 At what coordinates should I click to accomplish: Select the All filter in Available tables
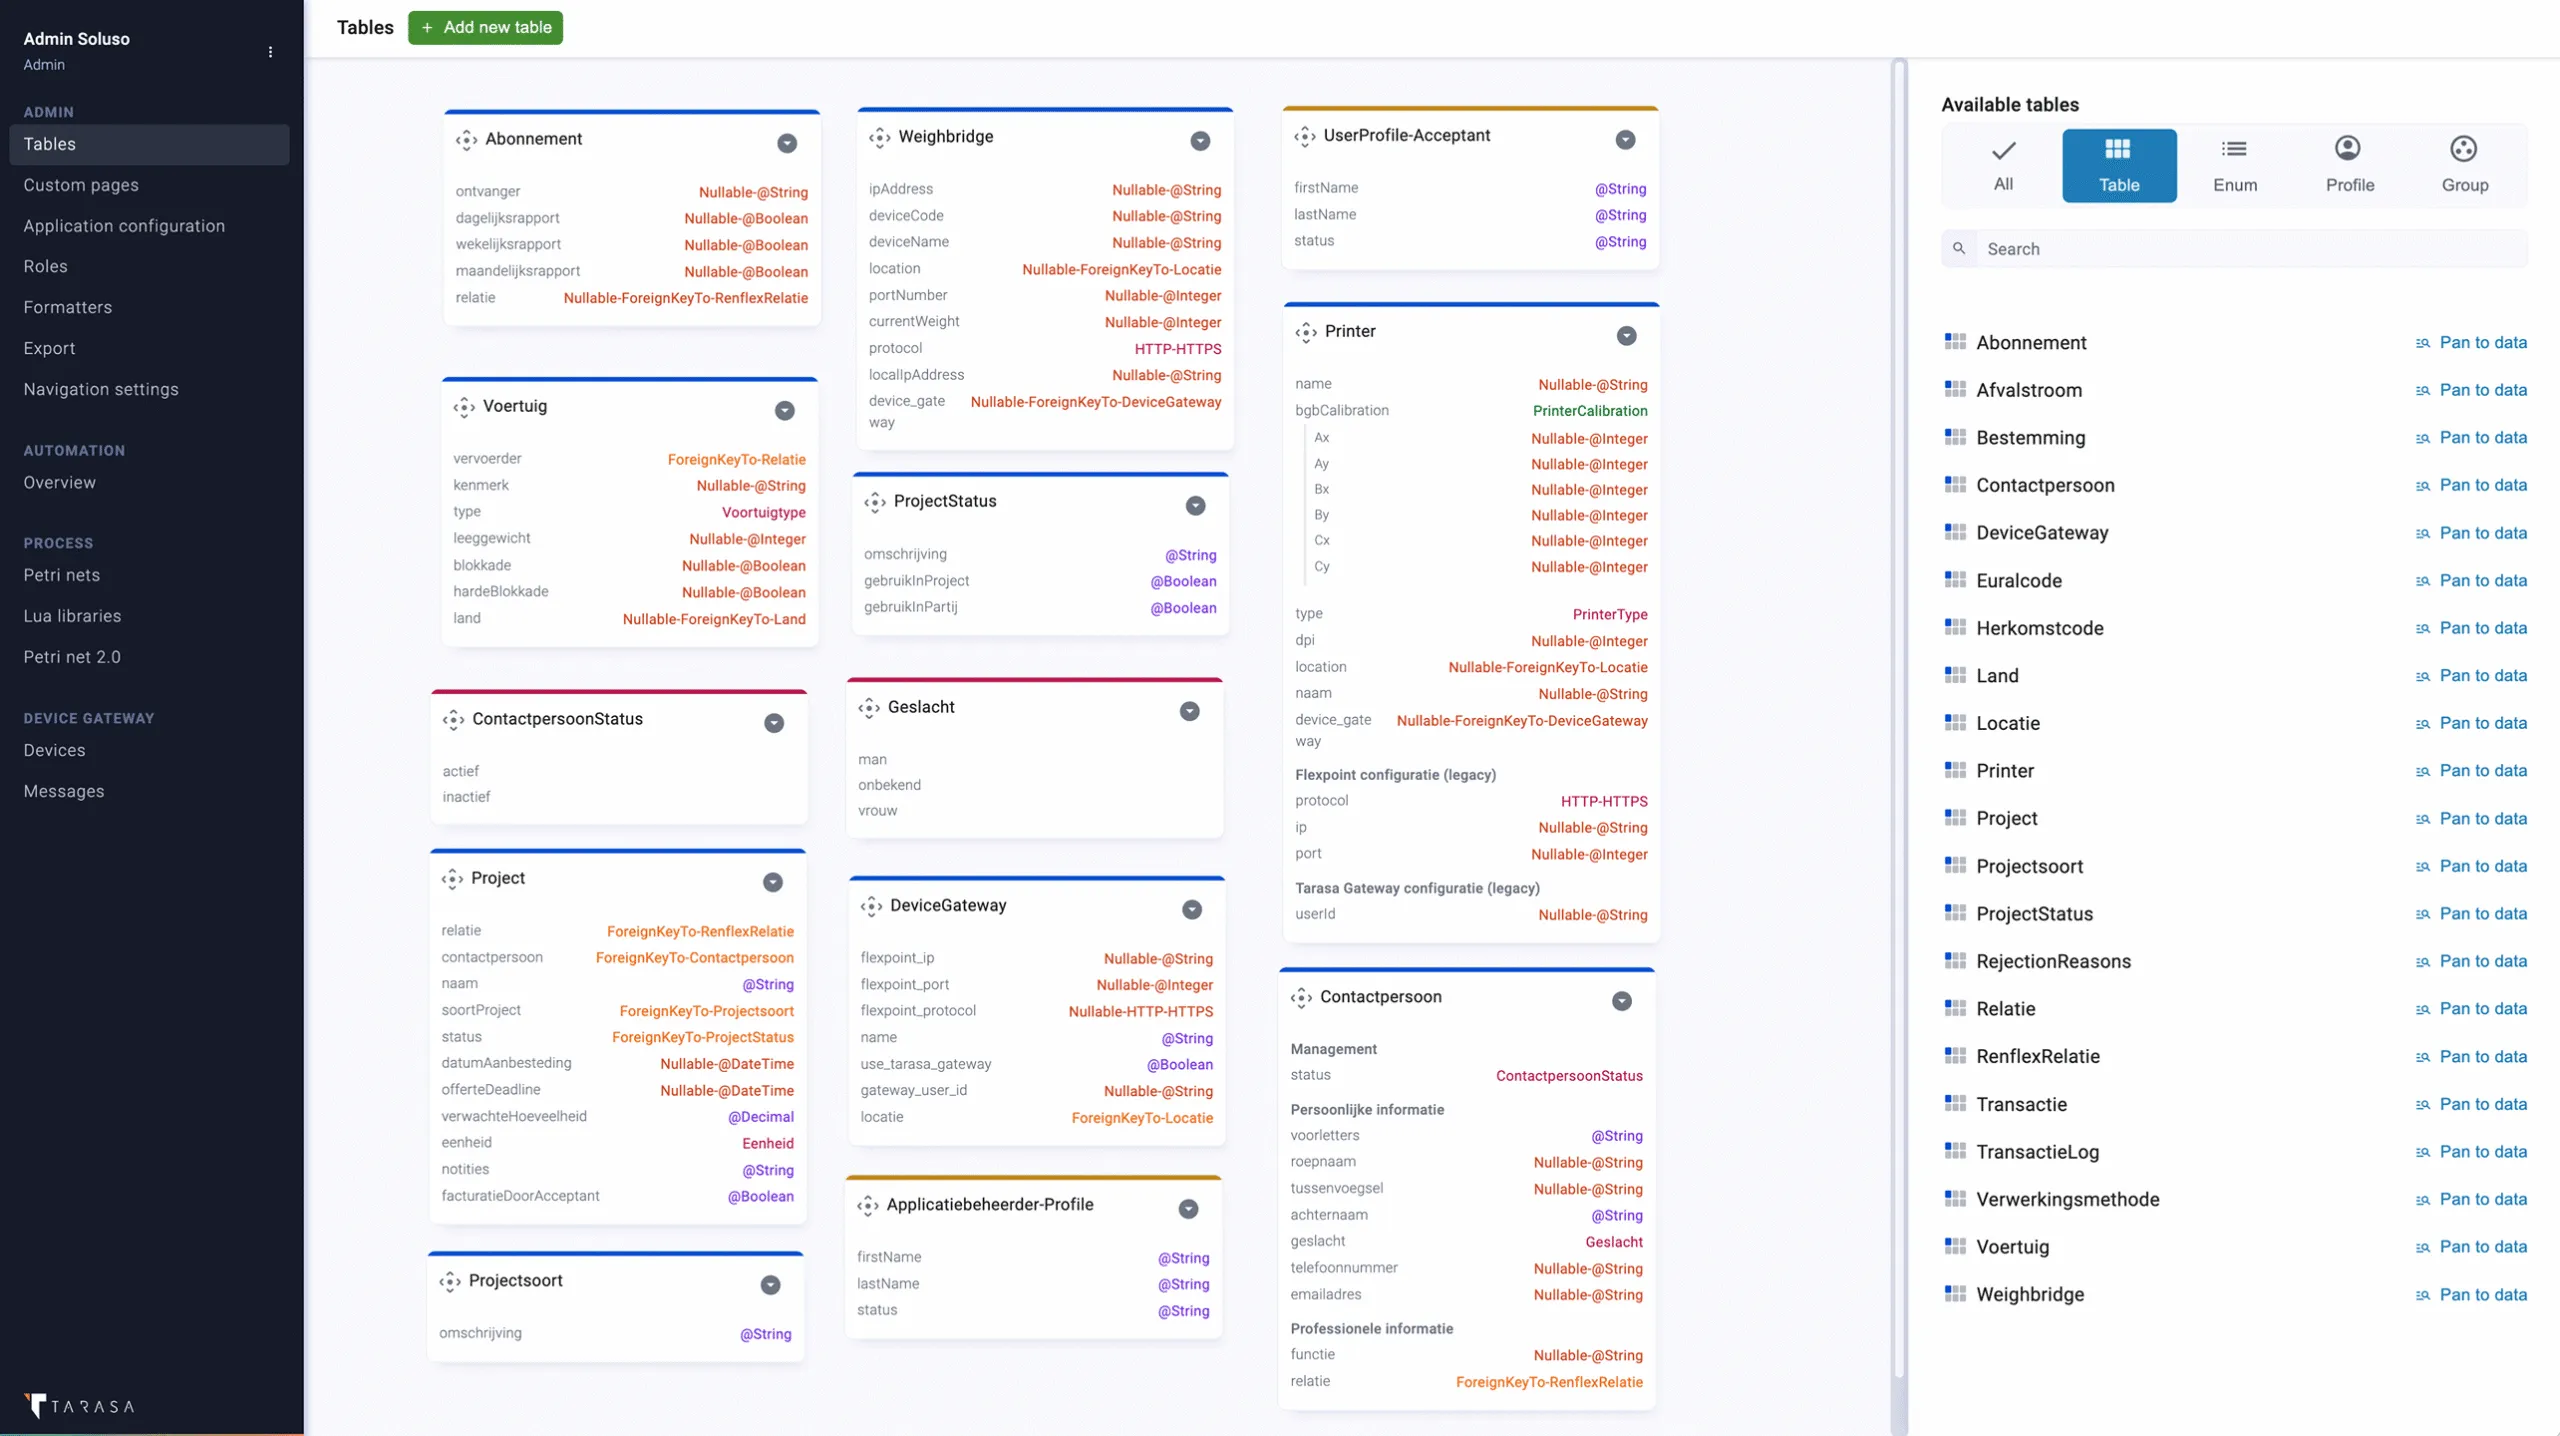[2003, 165]
